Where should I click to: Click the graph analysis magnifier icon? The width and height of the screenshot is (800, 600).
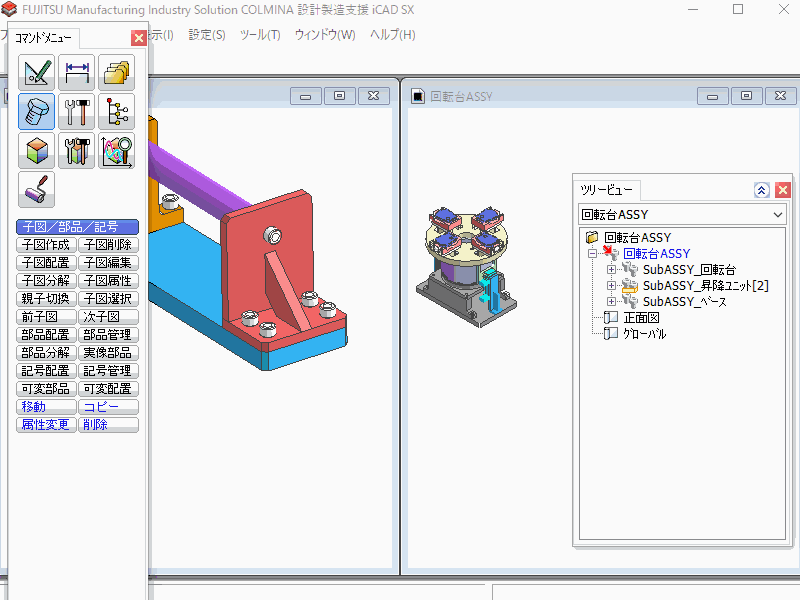117,150
